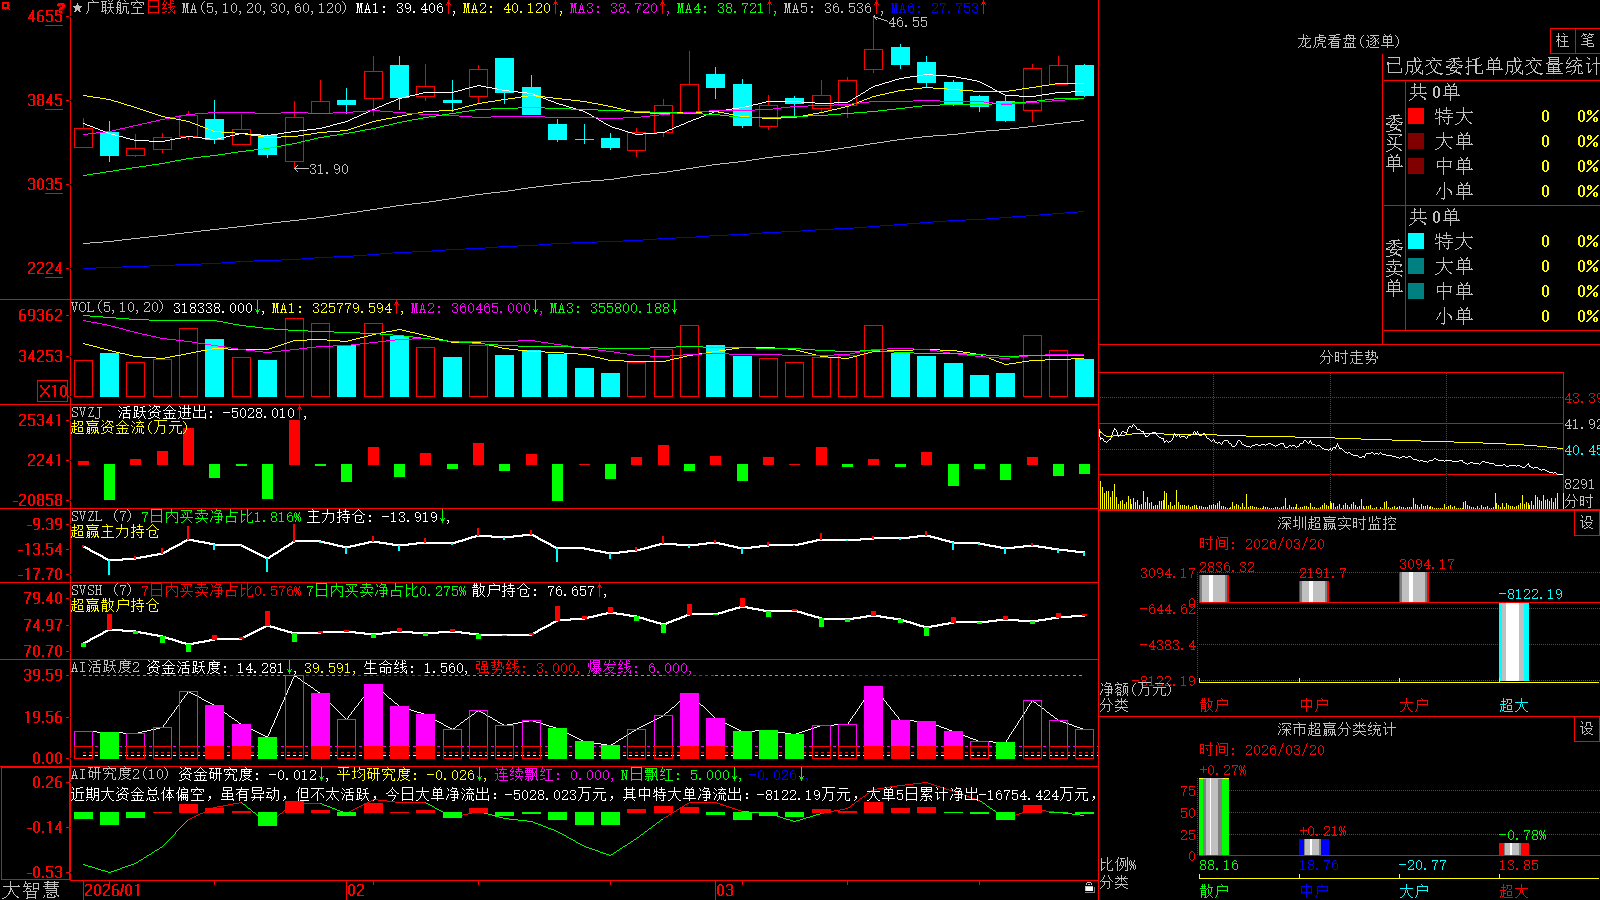Click the 日线 period label

click(161, 8)
